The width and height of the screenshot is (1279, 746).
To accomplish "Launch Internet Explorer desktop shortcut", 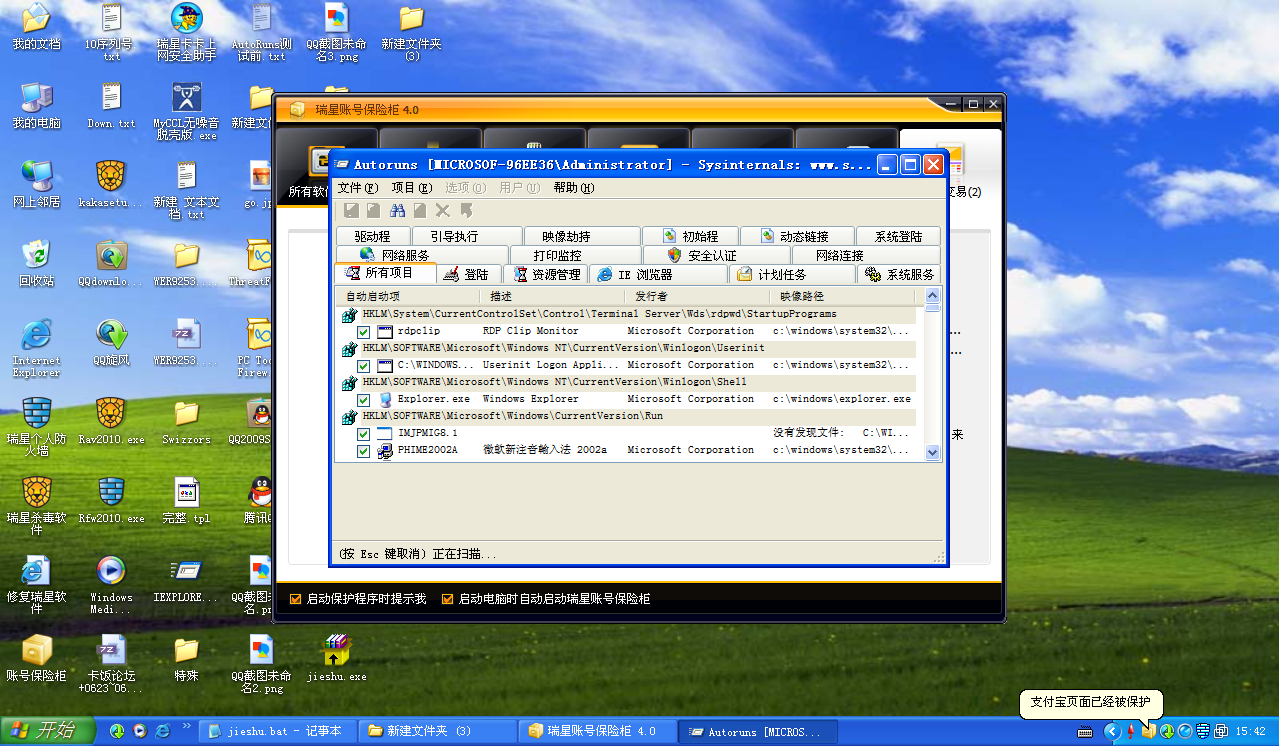I will pyautogui.click(x=36, y=348).
